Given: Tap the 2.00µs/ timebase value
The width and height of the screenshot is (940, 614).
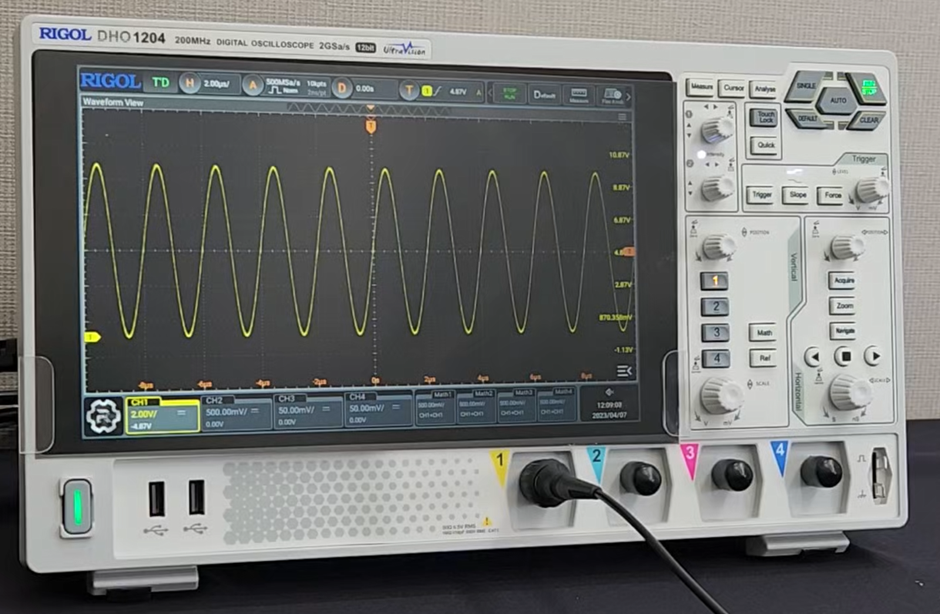Looking at the screenshot, I should (x=217, y=84).
